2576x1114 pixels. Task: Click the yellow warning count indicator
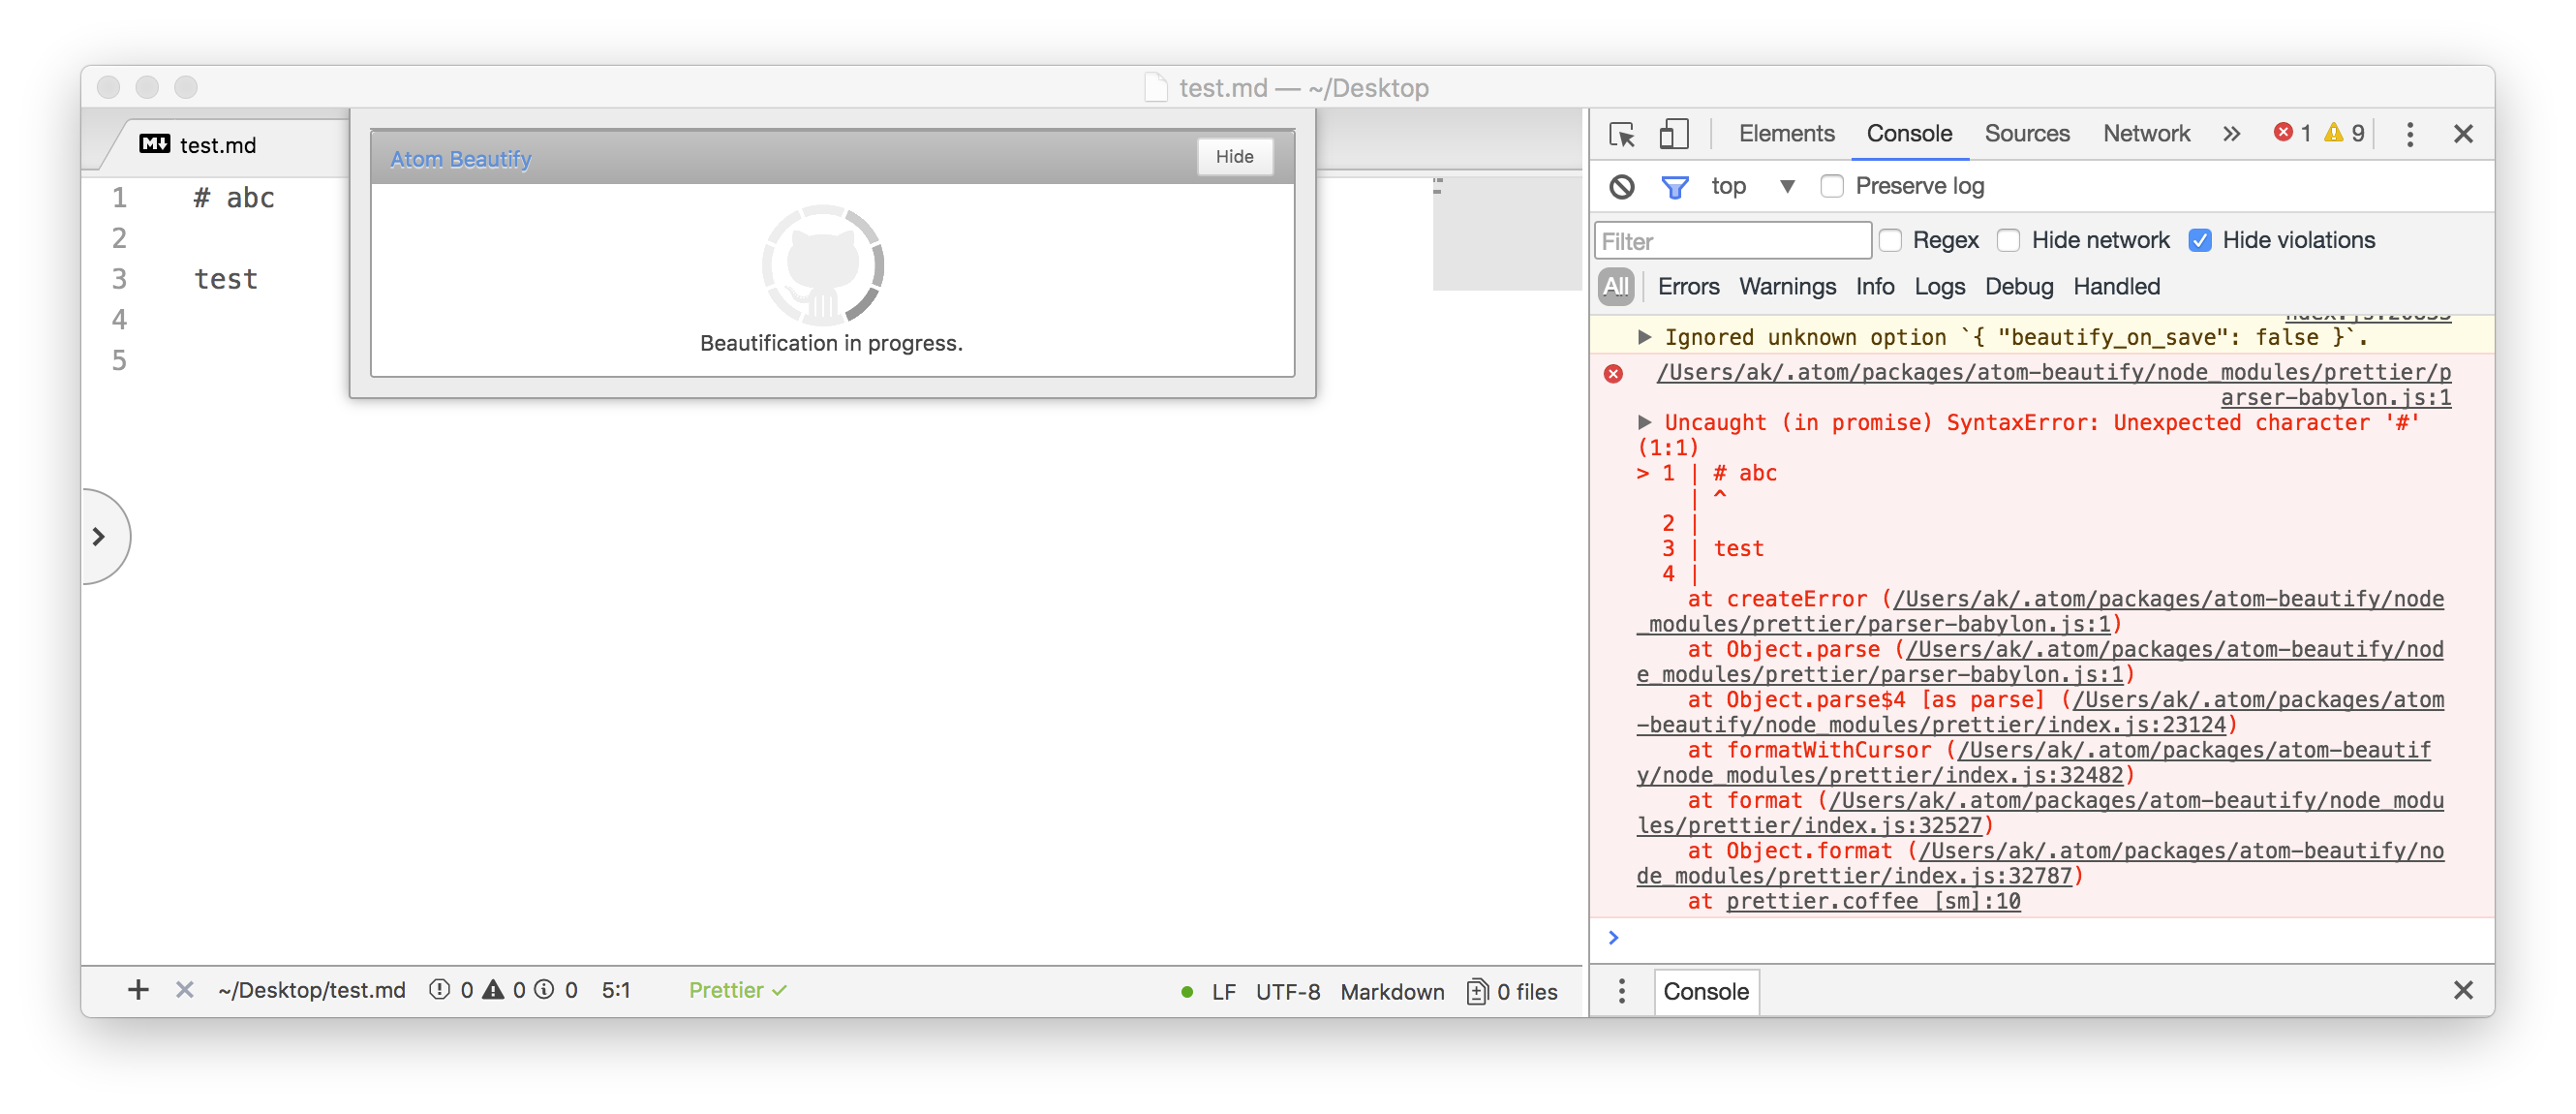(2343, 133)
